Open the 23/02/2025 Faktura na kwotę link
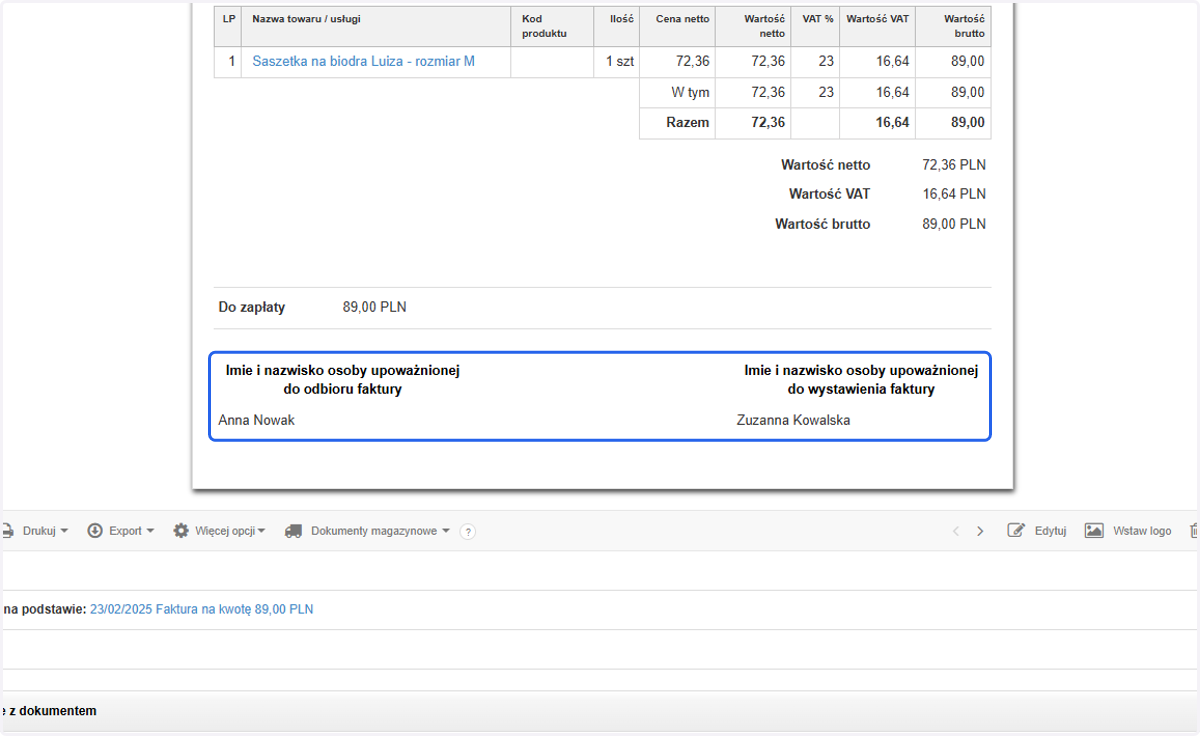Viewport: 1200px width, 736px height. tap(201, 609)
